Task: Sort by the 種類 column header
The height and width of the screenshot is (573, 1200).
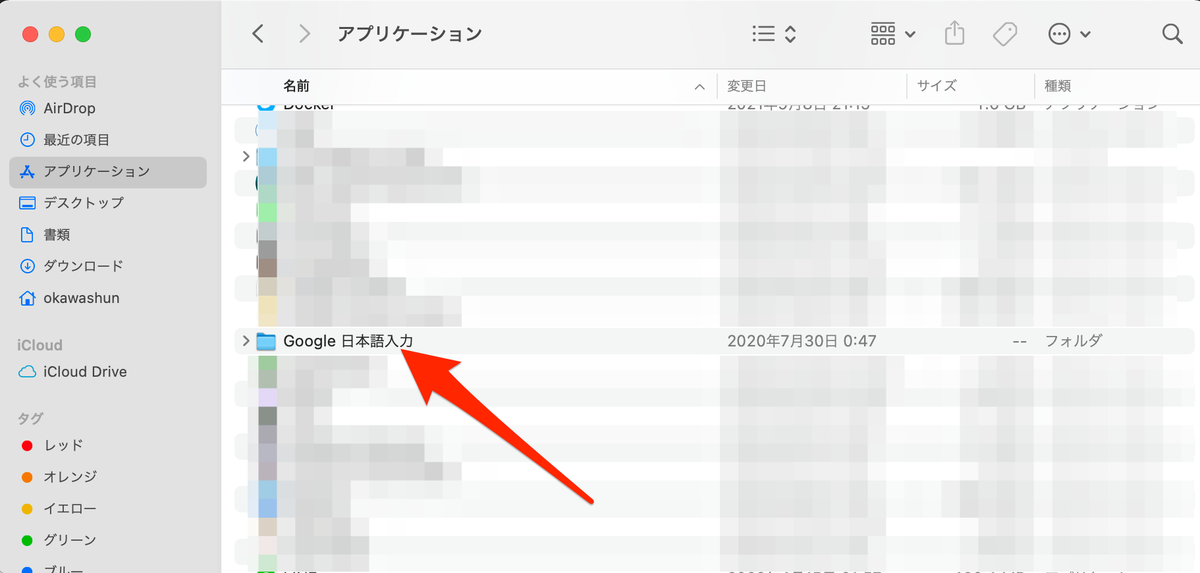Action: pos(1058,87)
